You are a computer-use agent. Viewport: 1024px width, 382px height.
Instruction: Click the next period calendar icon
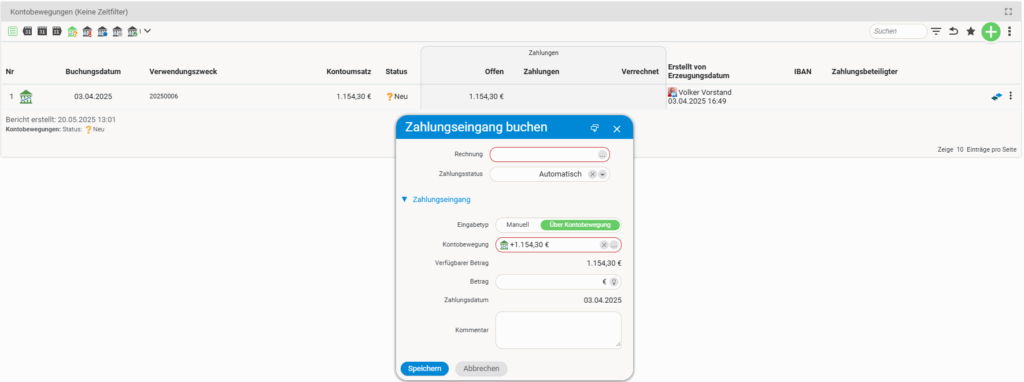pos(56,31)
